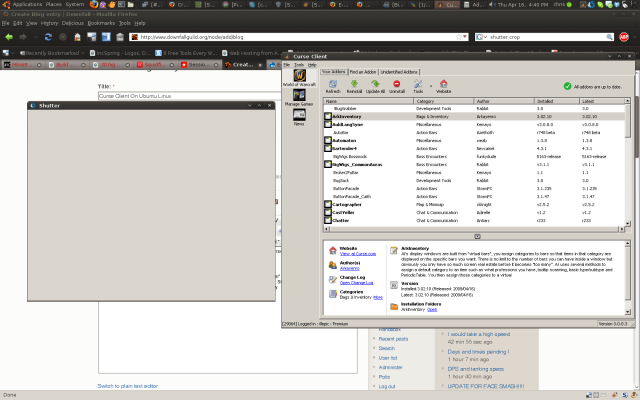The image size is (640, 400).
Task: Select Your Addons tab
Action: pos(334,72)
